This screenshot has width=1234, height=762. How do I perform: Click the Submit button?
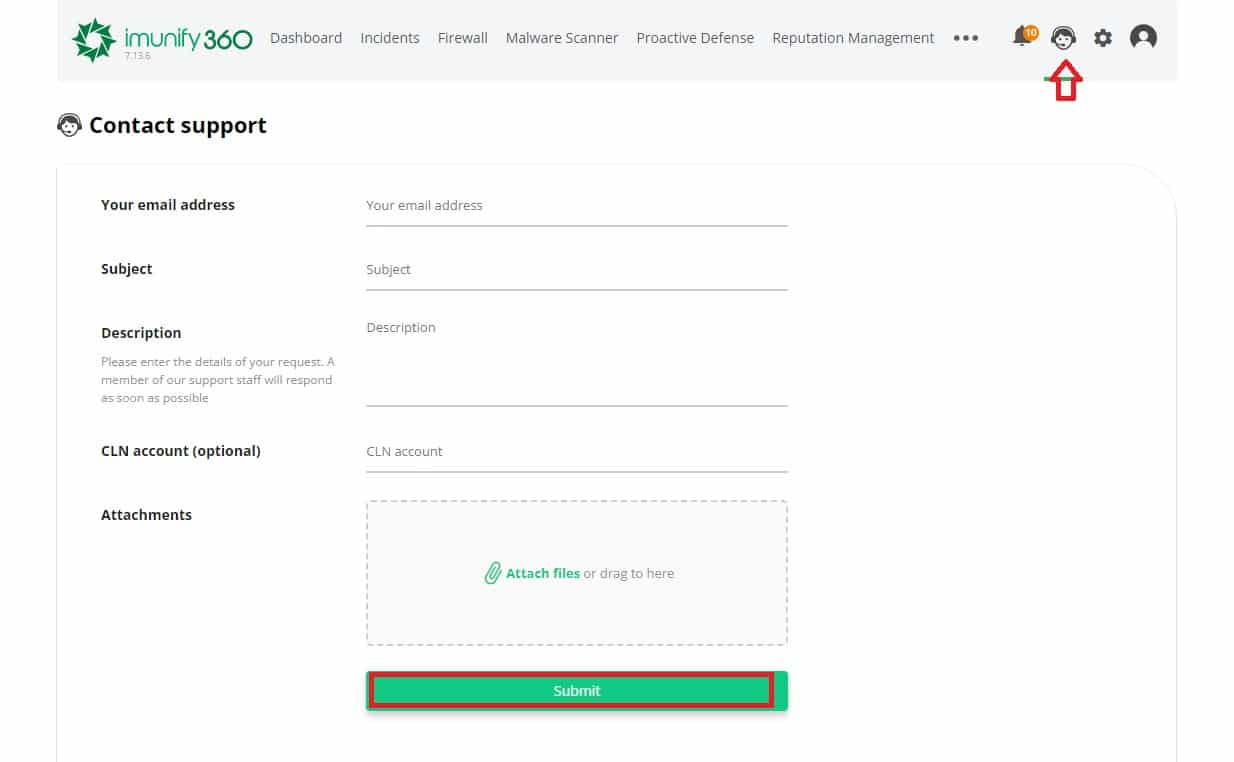577,691
